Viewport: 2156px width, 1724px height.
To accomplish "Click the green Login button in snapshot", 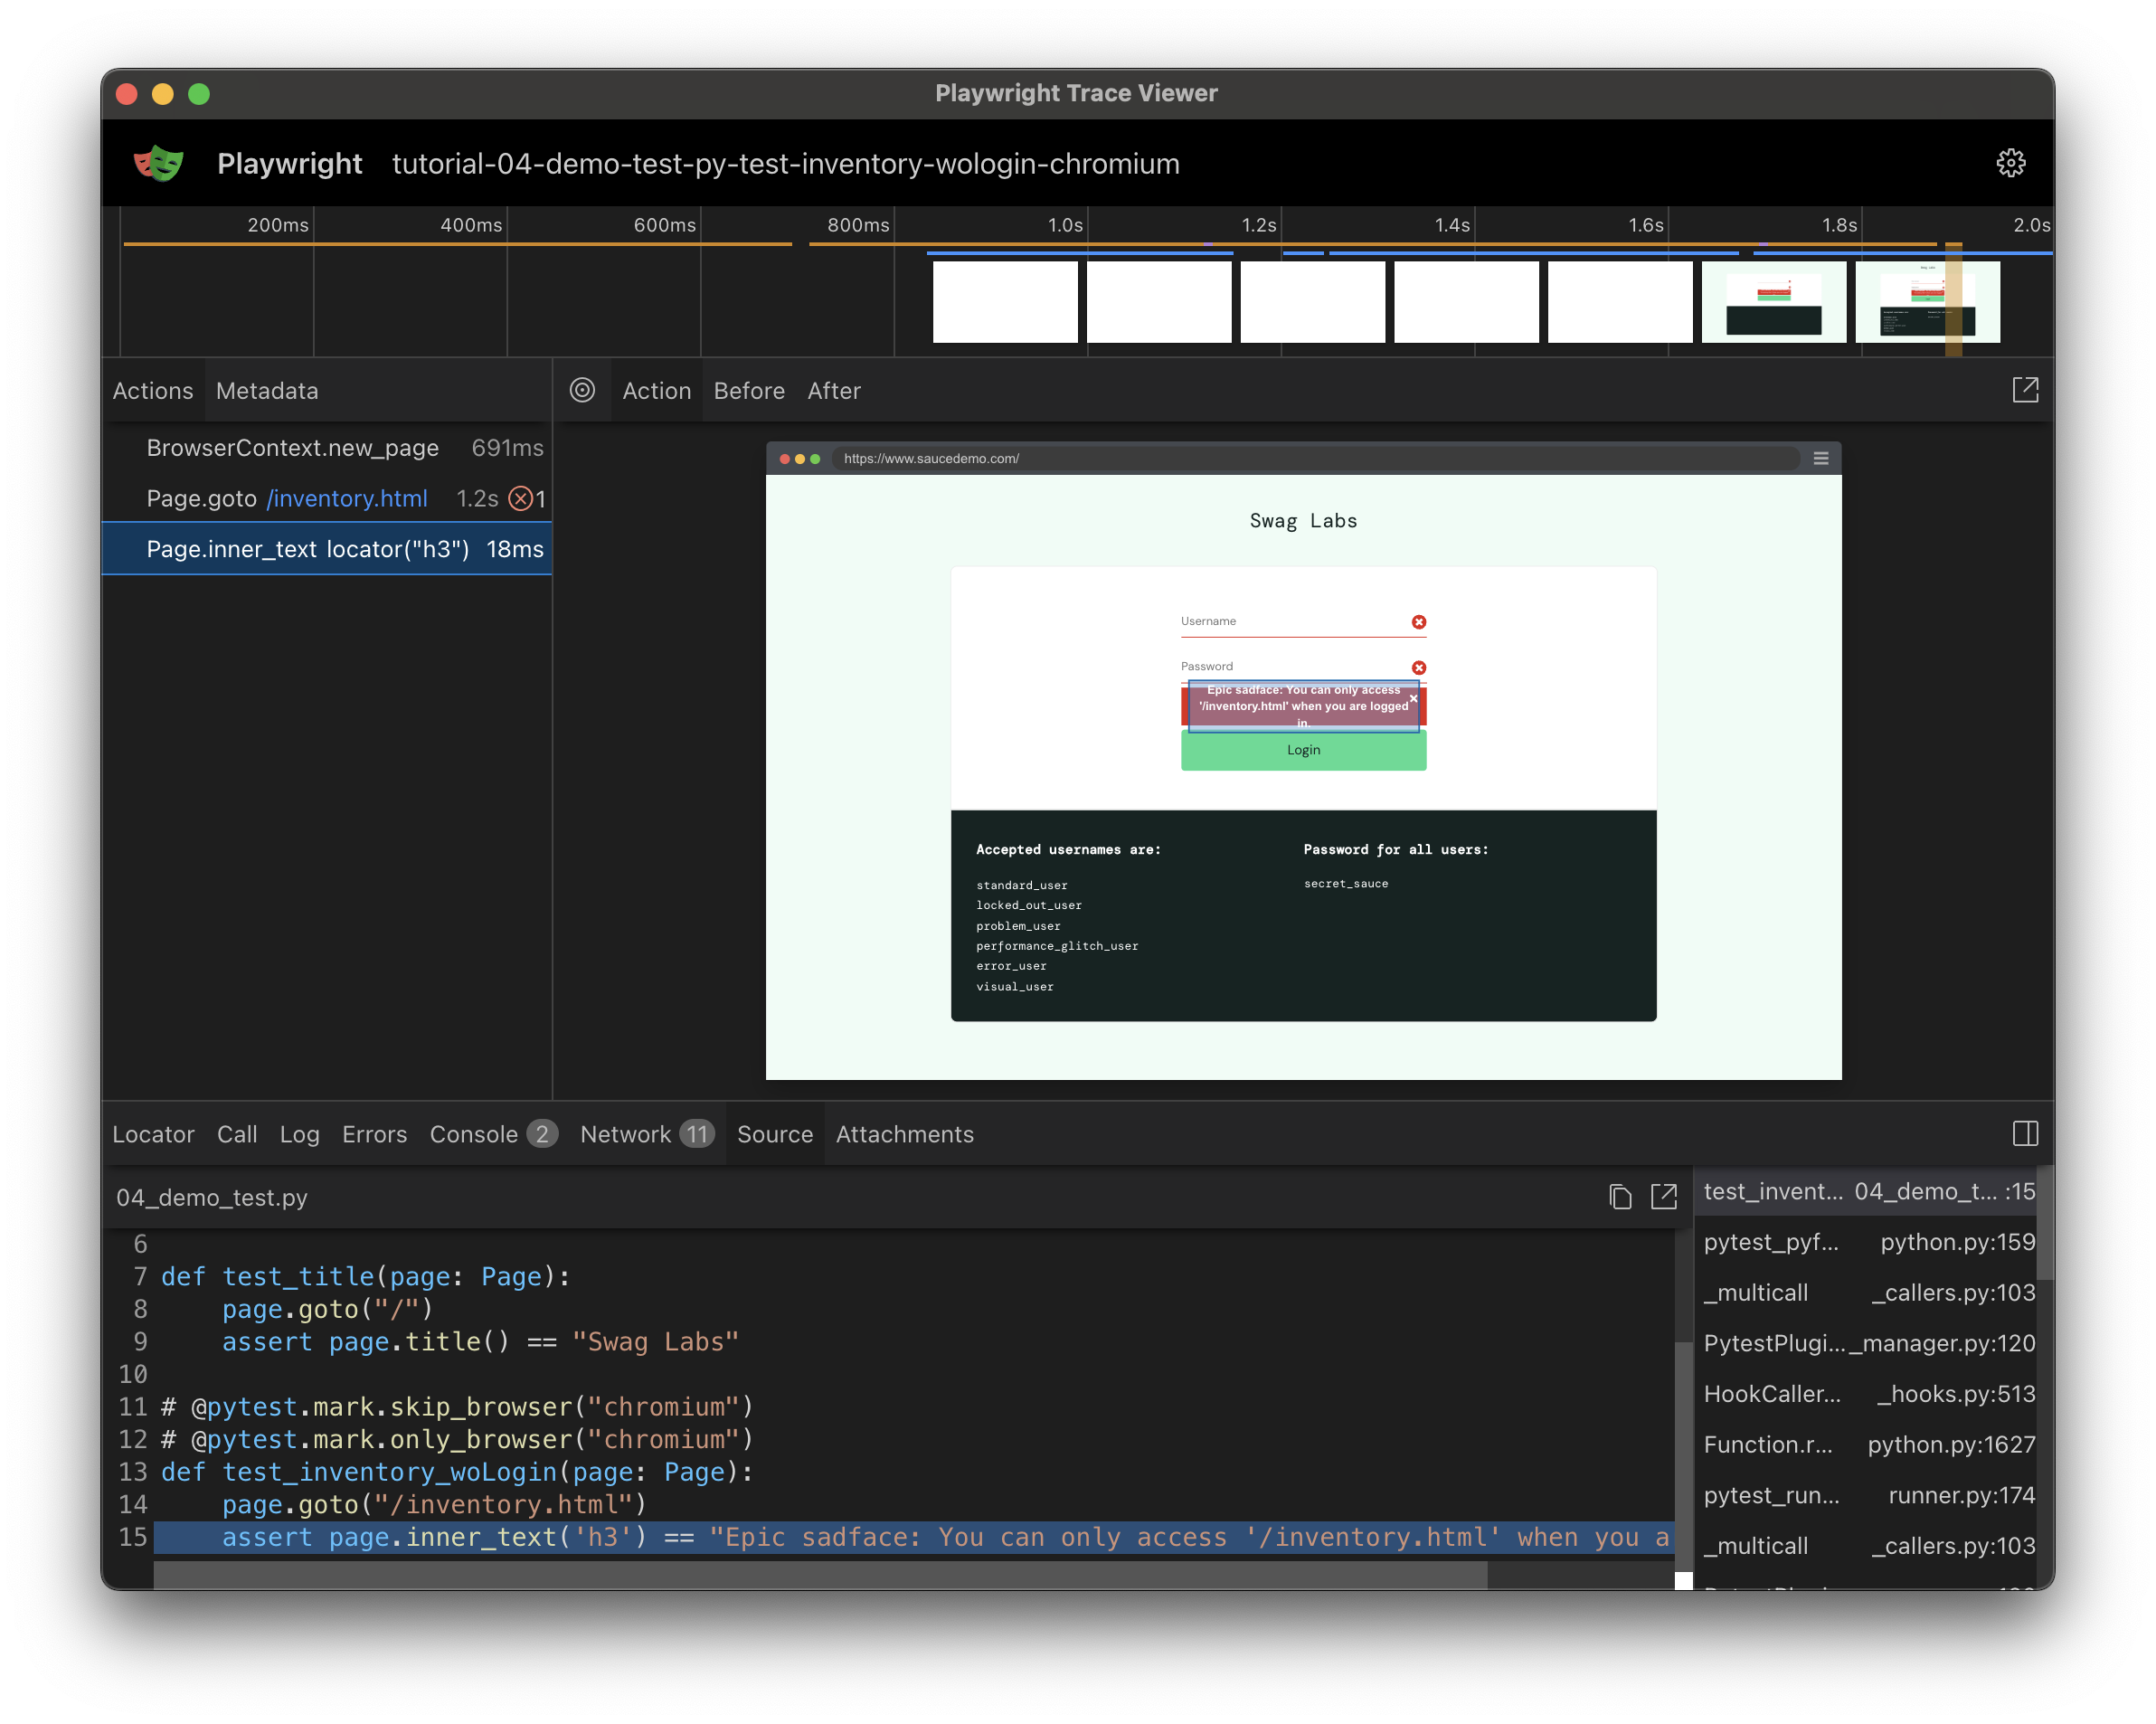I will 1303,750.
